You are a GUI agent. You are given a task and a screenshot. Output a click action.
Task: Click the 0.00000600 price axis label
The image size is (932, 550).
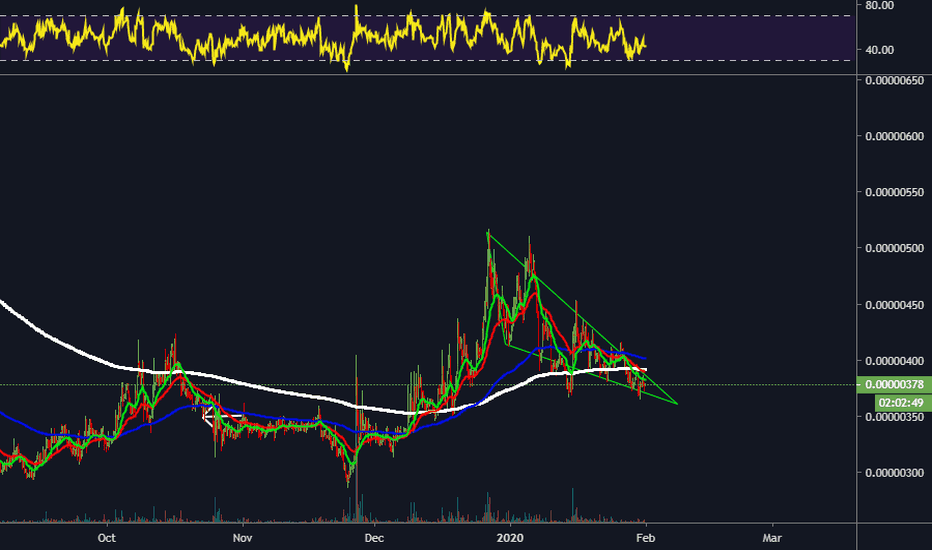click(894, 137)
